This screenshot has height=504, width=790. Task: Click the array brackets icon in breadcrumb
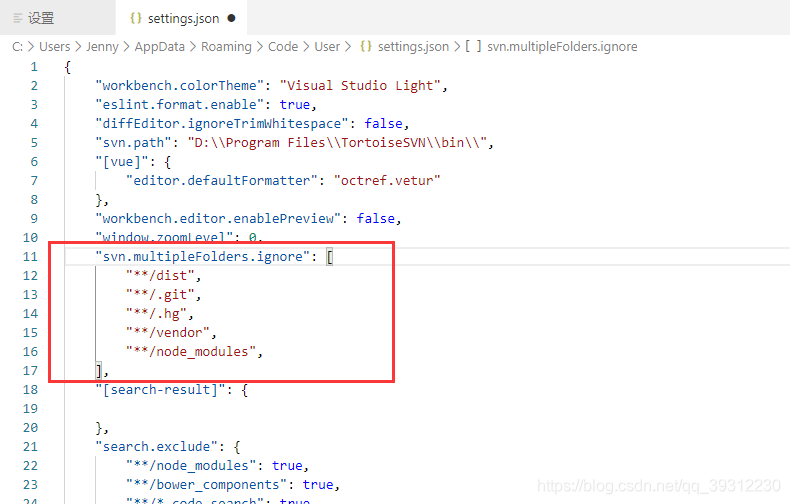click(473, 46)
